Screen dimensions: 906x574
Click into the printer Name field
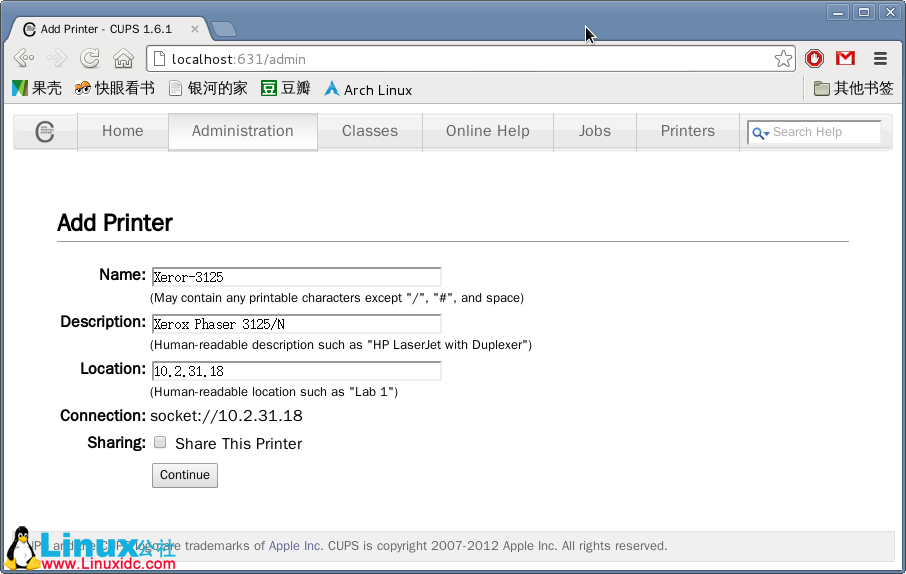(296, 277)
